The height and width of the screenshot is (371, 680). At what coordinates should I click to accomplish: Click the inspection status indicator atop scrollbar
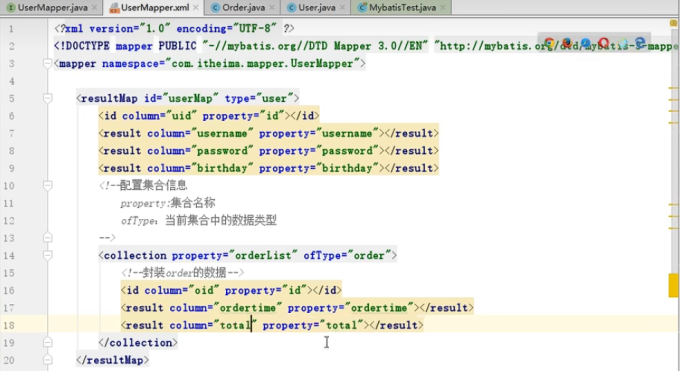(674, 23)
